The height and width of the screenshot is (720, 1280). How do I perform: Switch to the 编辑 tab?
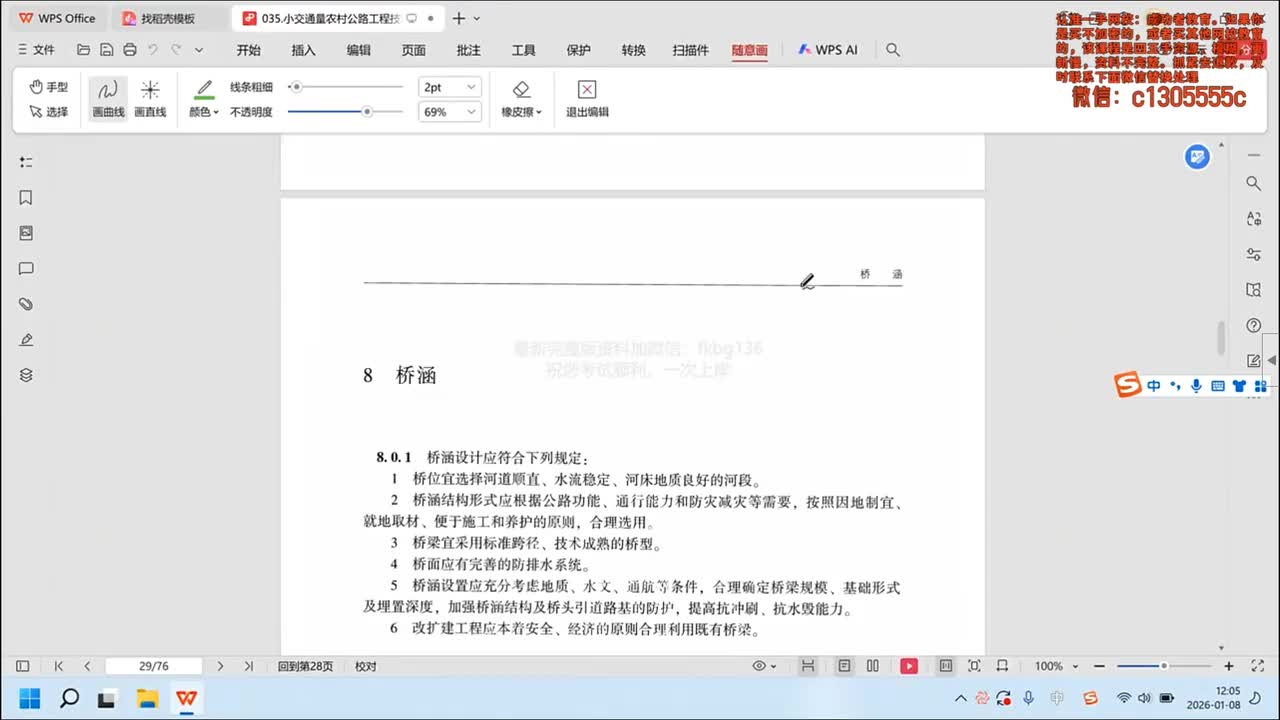point(358,50)
